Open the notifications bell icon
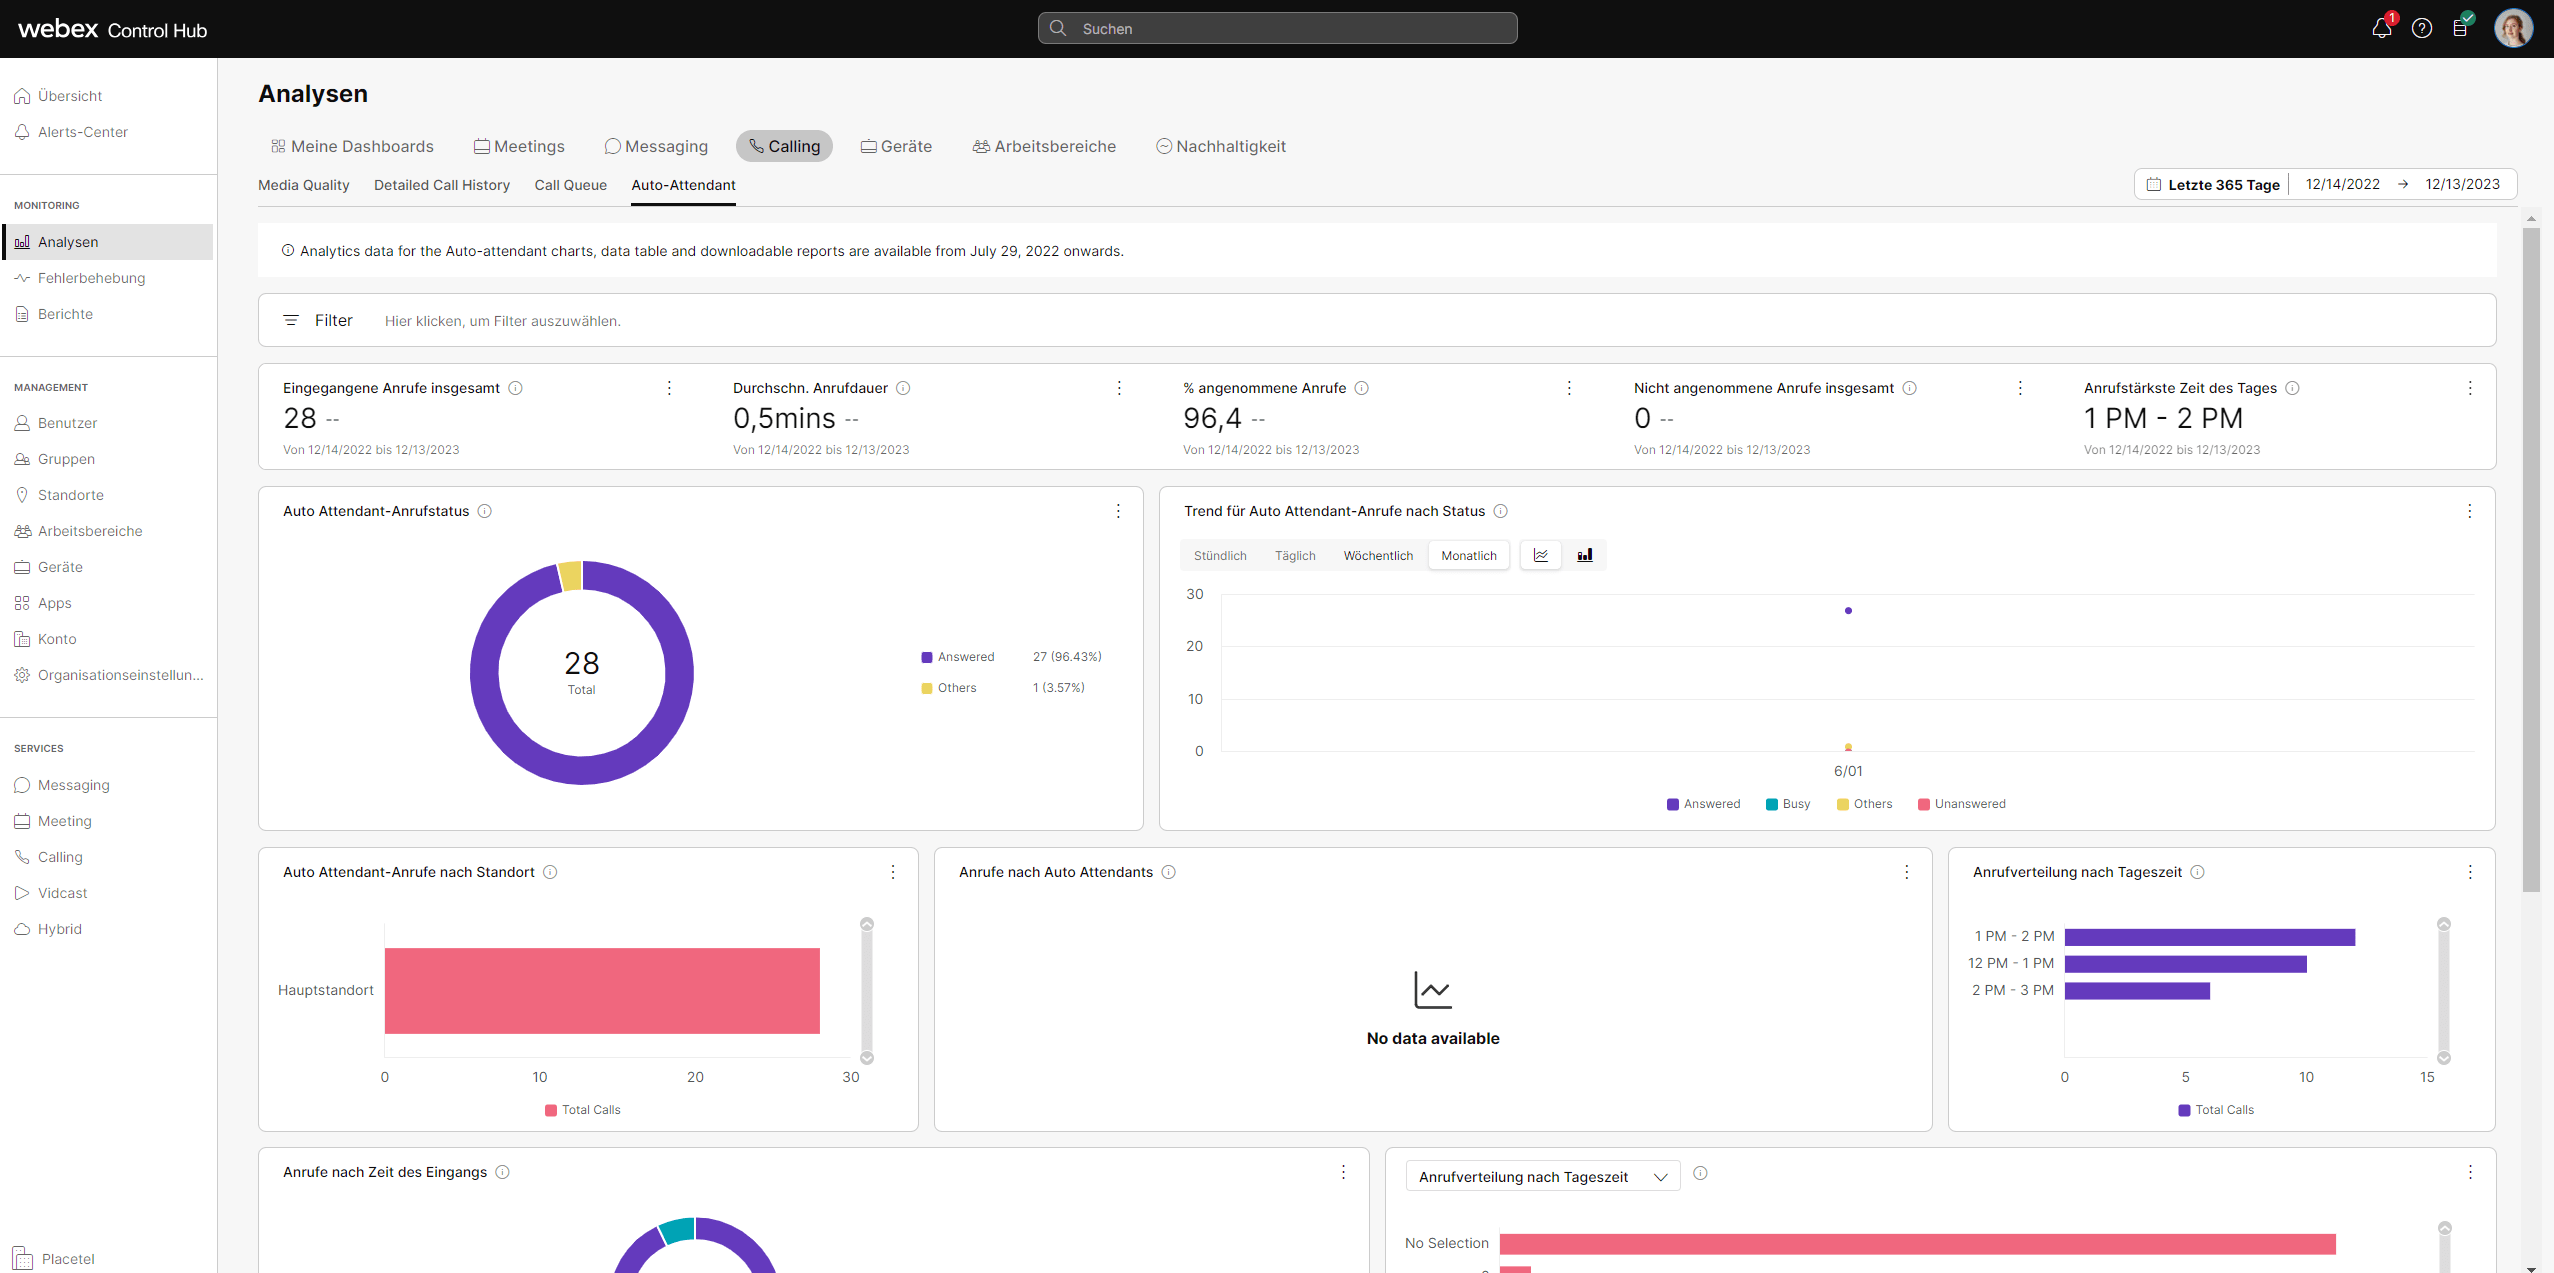Screen dimensions: 2554x1273 point(2381,28)
